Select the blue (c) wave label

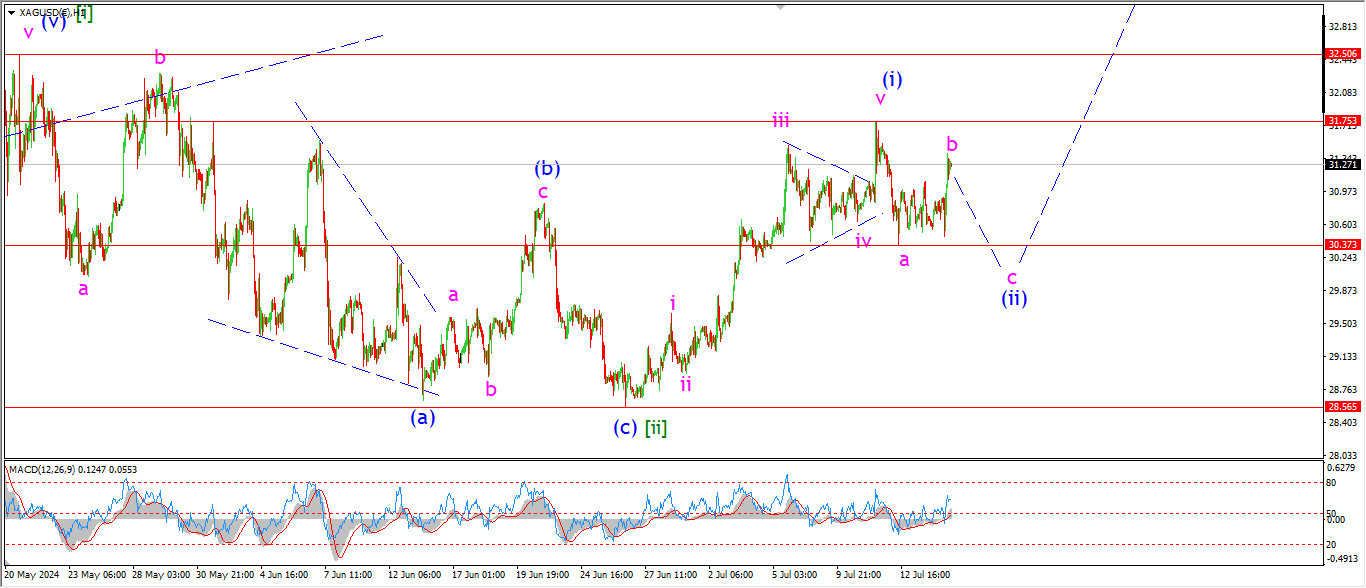click(625, 427)
